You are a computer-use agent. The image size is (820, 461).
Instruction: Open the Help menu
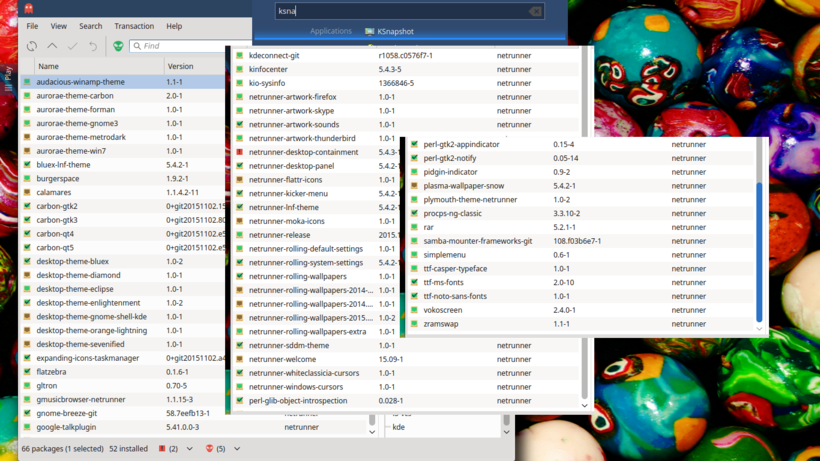click(x=174, y=26)
